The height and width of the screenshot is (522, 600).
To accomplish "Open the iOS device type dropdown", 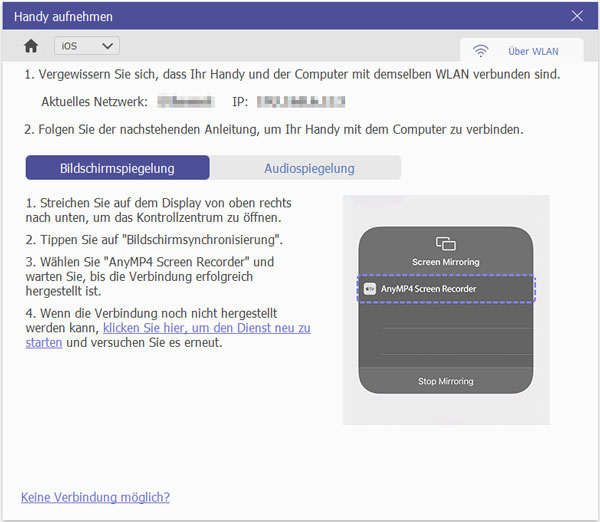I will click(x=86, y=46).
